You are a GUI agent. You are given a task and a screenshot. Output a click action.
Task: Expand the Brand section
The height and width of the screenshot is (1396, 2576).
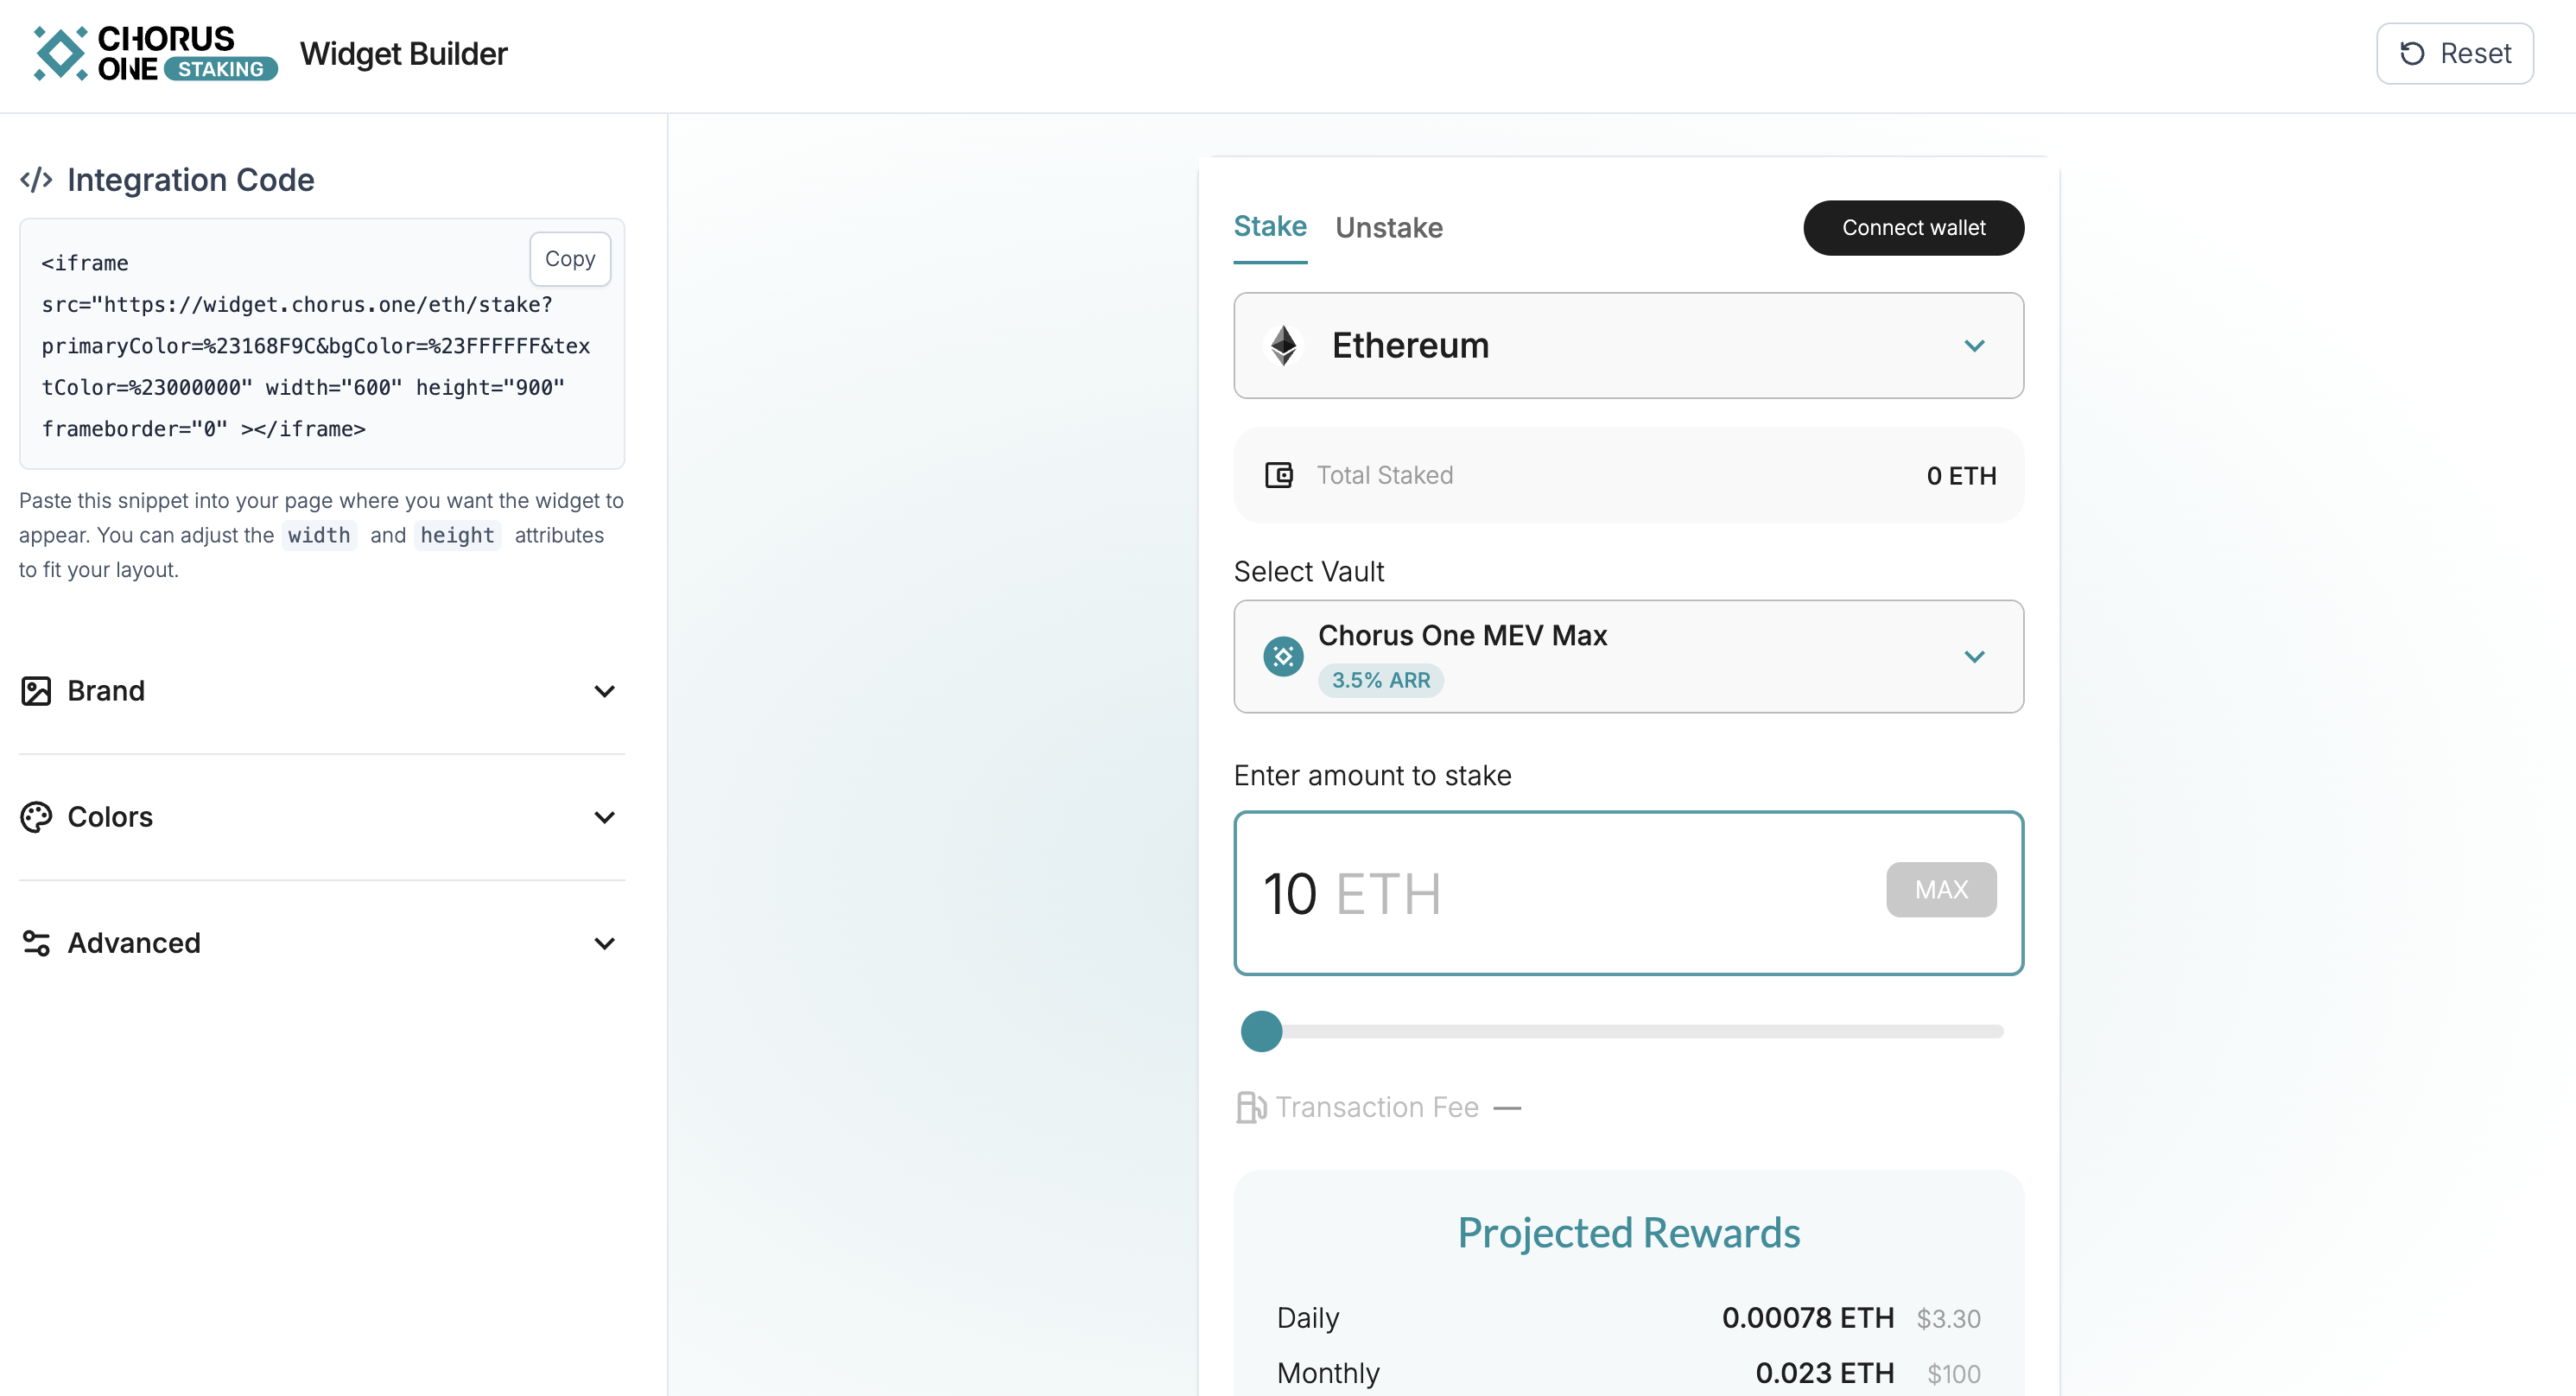tap(604, 691)
